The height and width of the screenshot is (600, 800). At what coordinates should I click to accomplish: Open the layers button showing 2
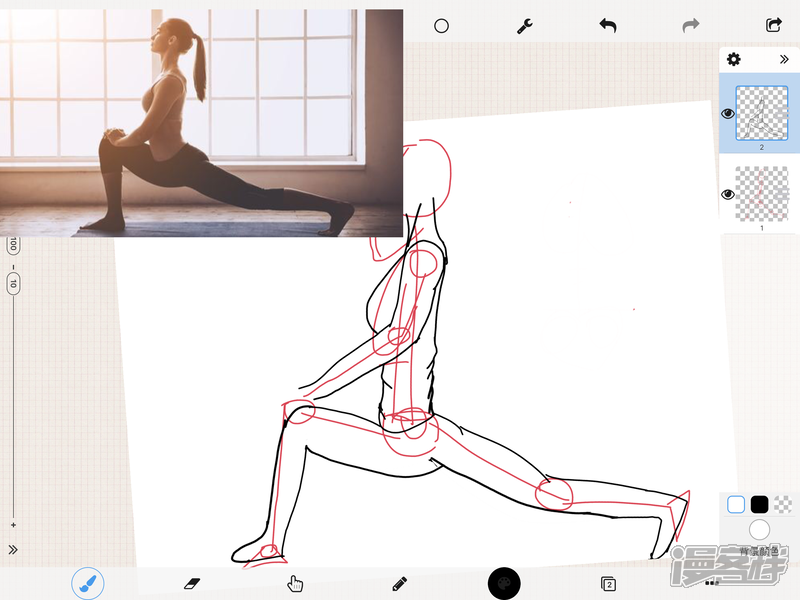click(x=608, y=583)
